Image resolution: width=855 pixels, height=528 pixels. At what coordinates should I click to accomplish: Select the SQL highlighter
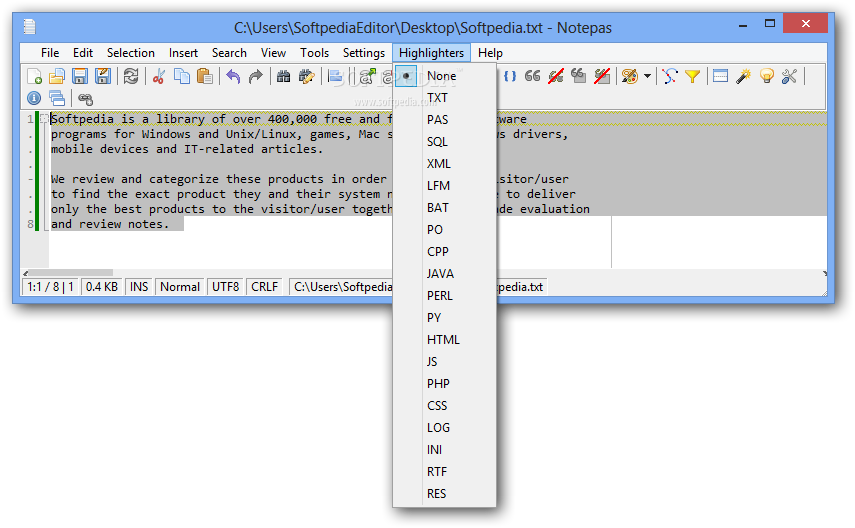pyautogui.click(x=444, y=142)
